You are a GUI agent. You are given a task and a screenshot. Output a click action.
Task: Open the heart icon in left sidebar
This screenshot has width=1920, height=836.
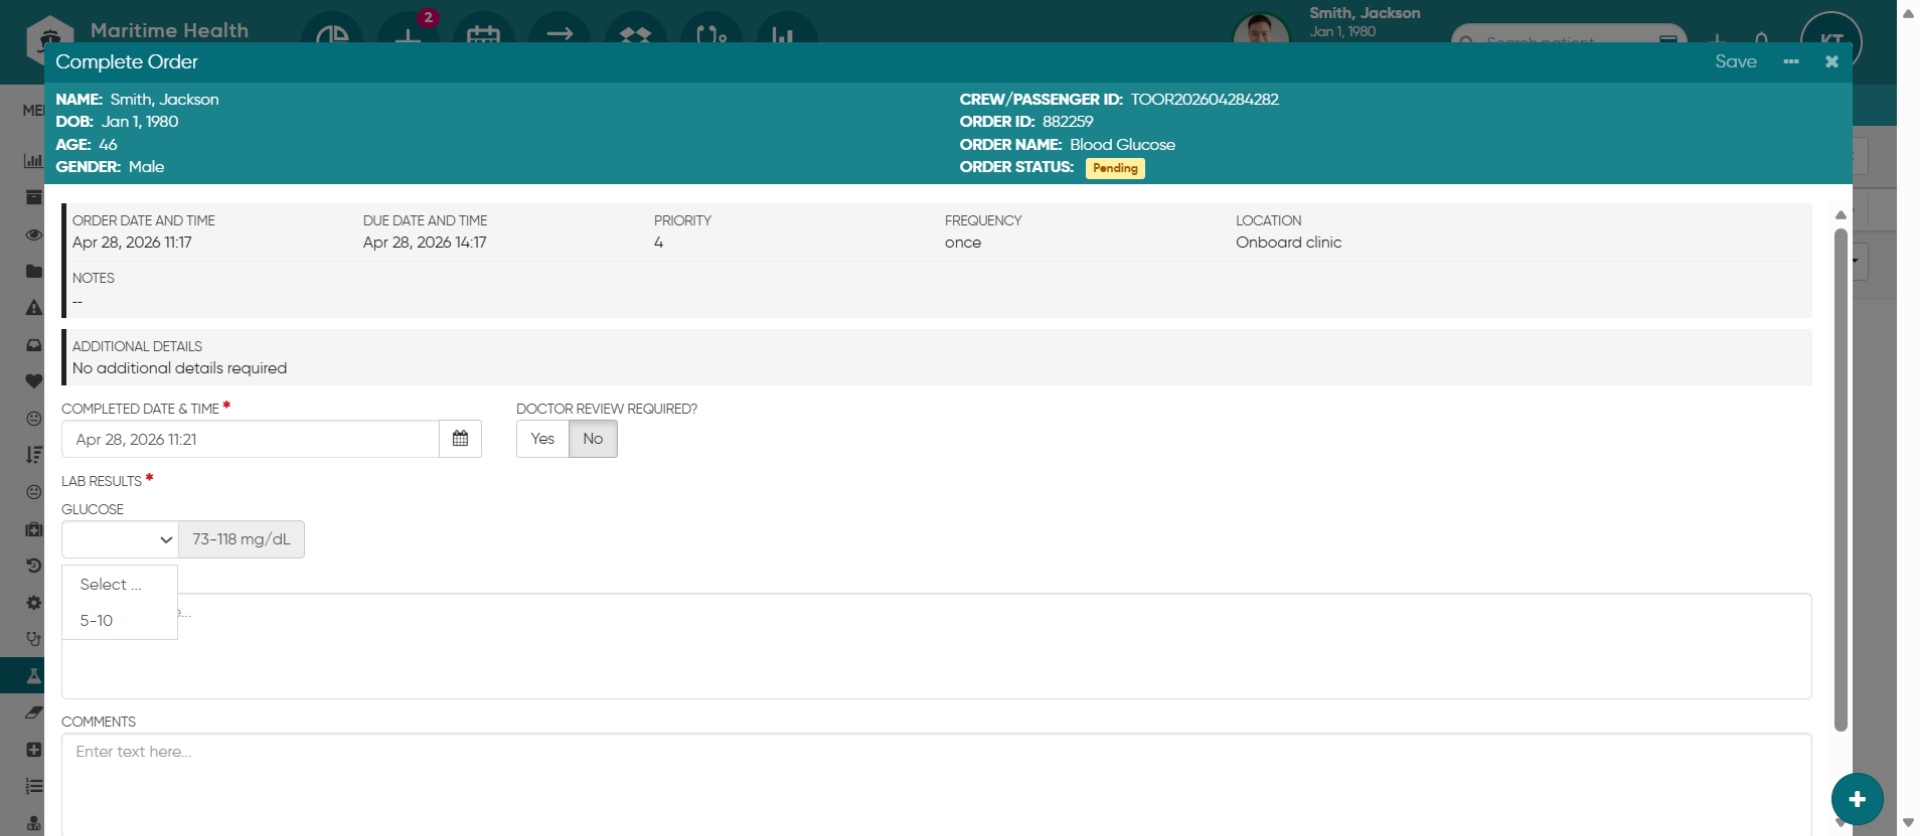[34, 381]
